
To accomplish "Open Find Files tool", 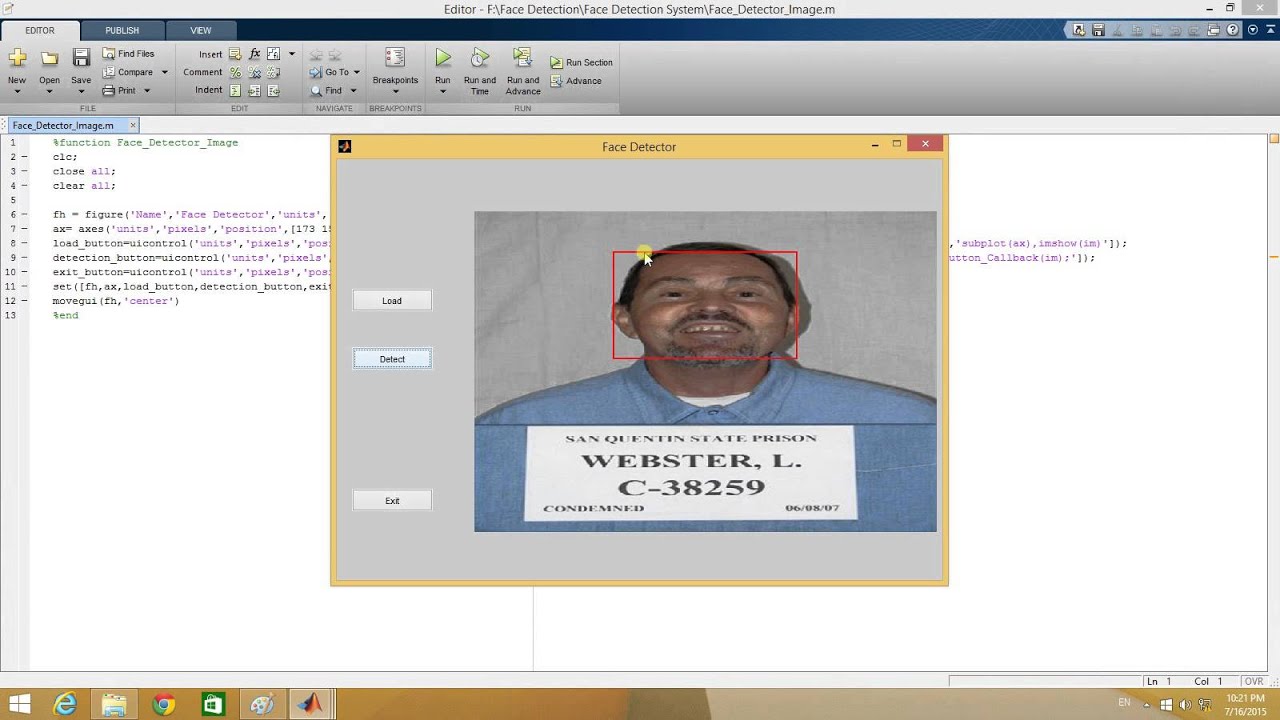I will (x=128, y=54).
